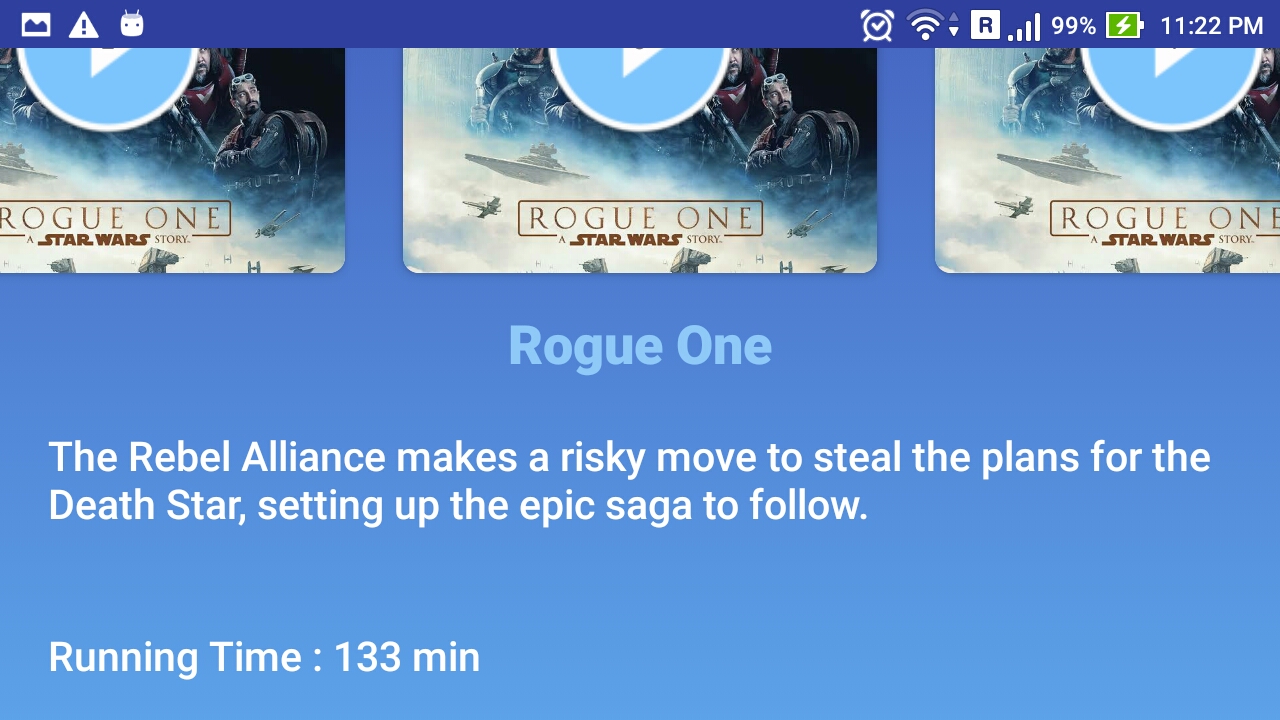Select the left Rogue One poster thumbnail
The width and height of the screenshot is (1280, 720).
tap(172, 160)
